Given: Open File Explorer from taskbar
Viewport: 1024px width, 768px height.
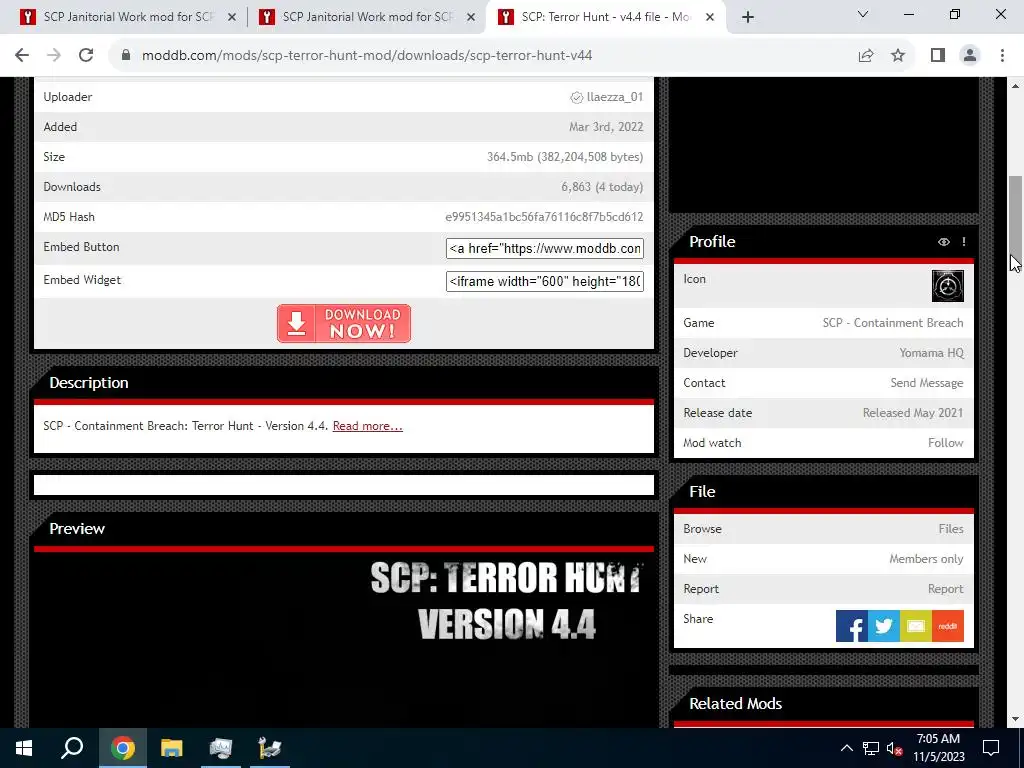Looking at the screenshot, I should [171, 748].
